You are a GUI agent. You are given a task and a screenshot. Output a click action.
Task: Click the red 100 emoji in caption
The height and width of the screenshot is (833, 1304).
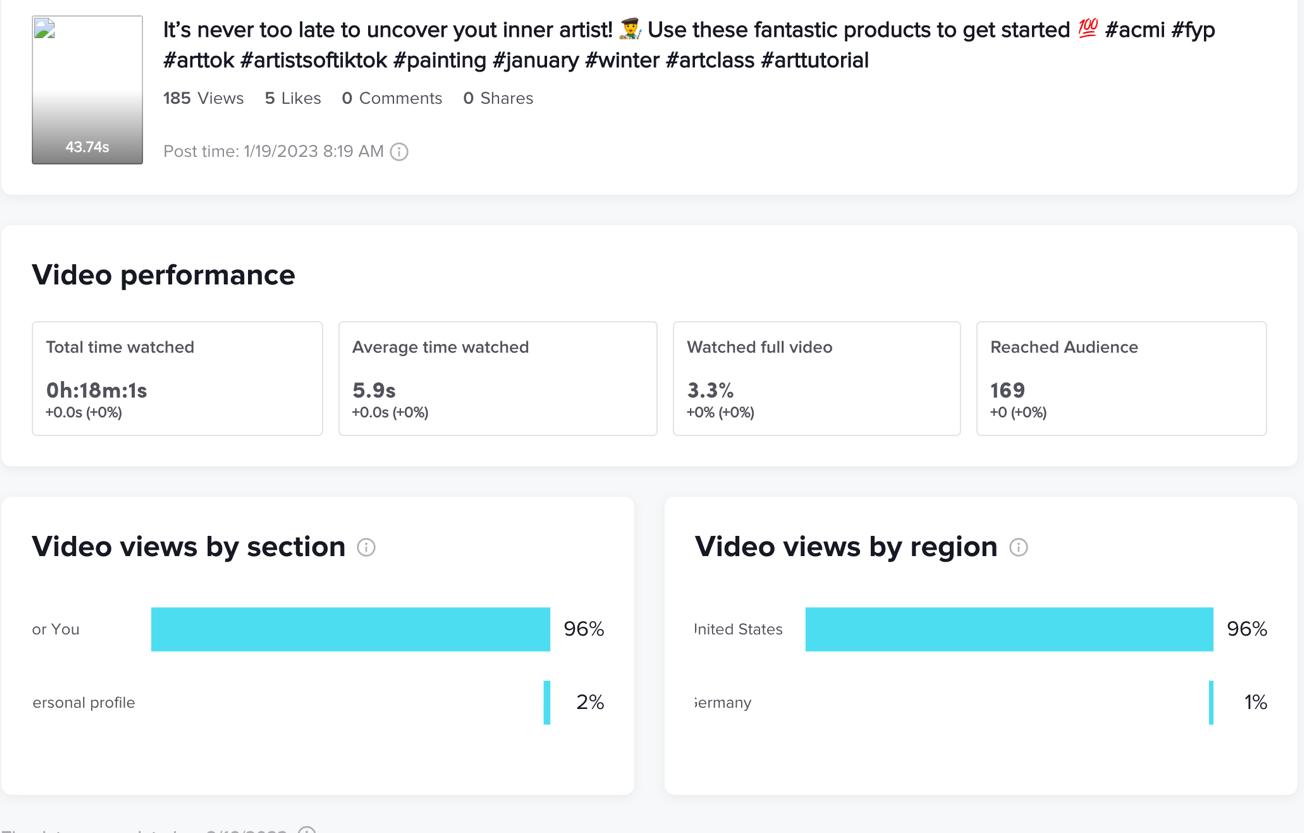[1088, 29]
